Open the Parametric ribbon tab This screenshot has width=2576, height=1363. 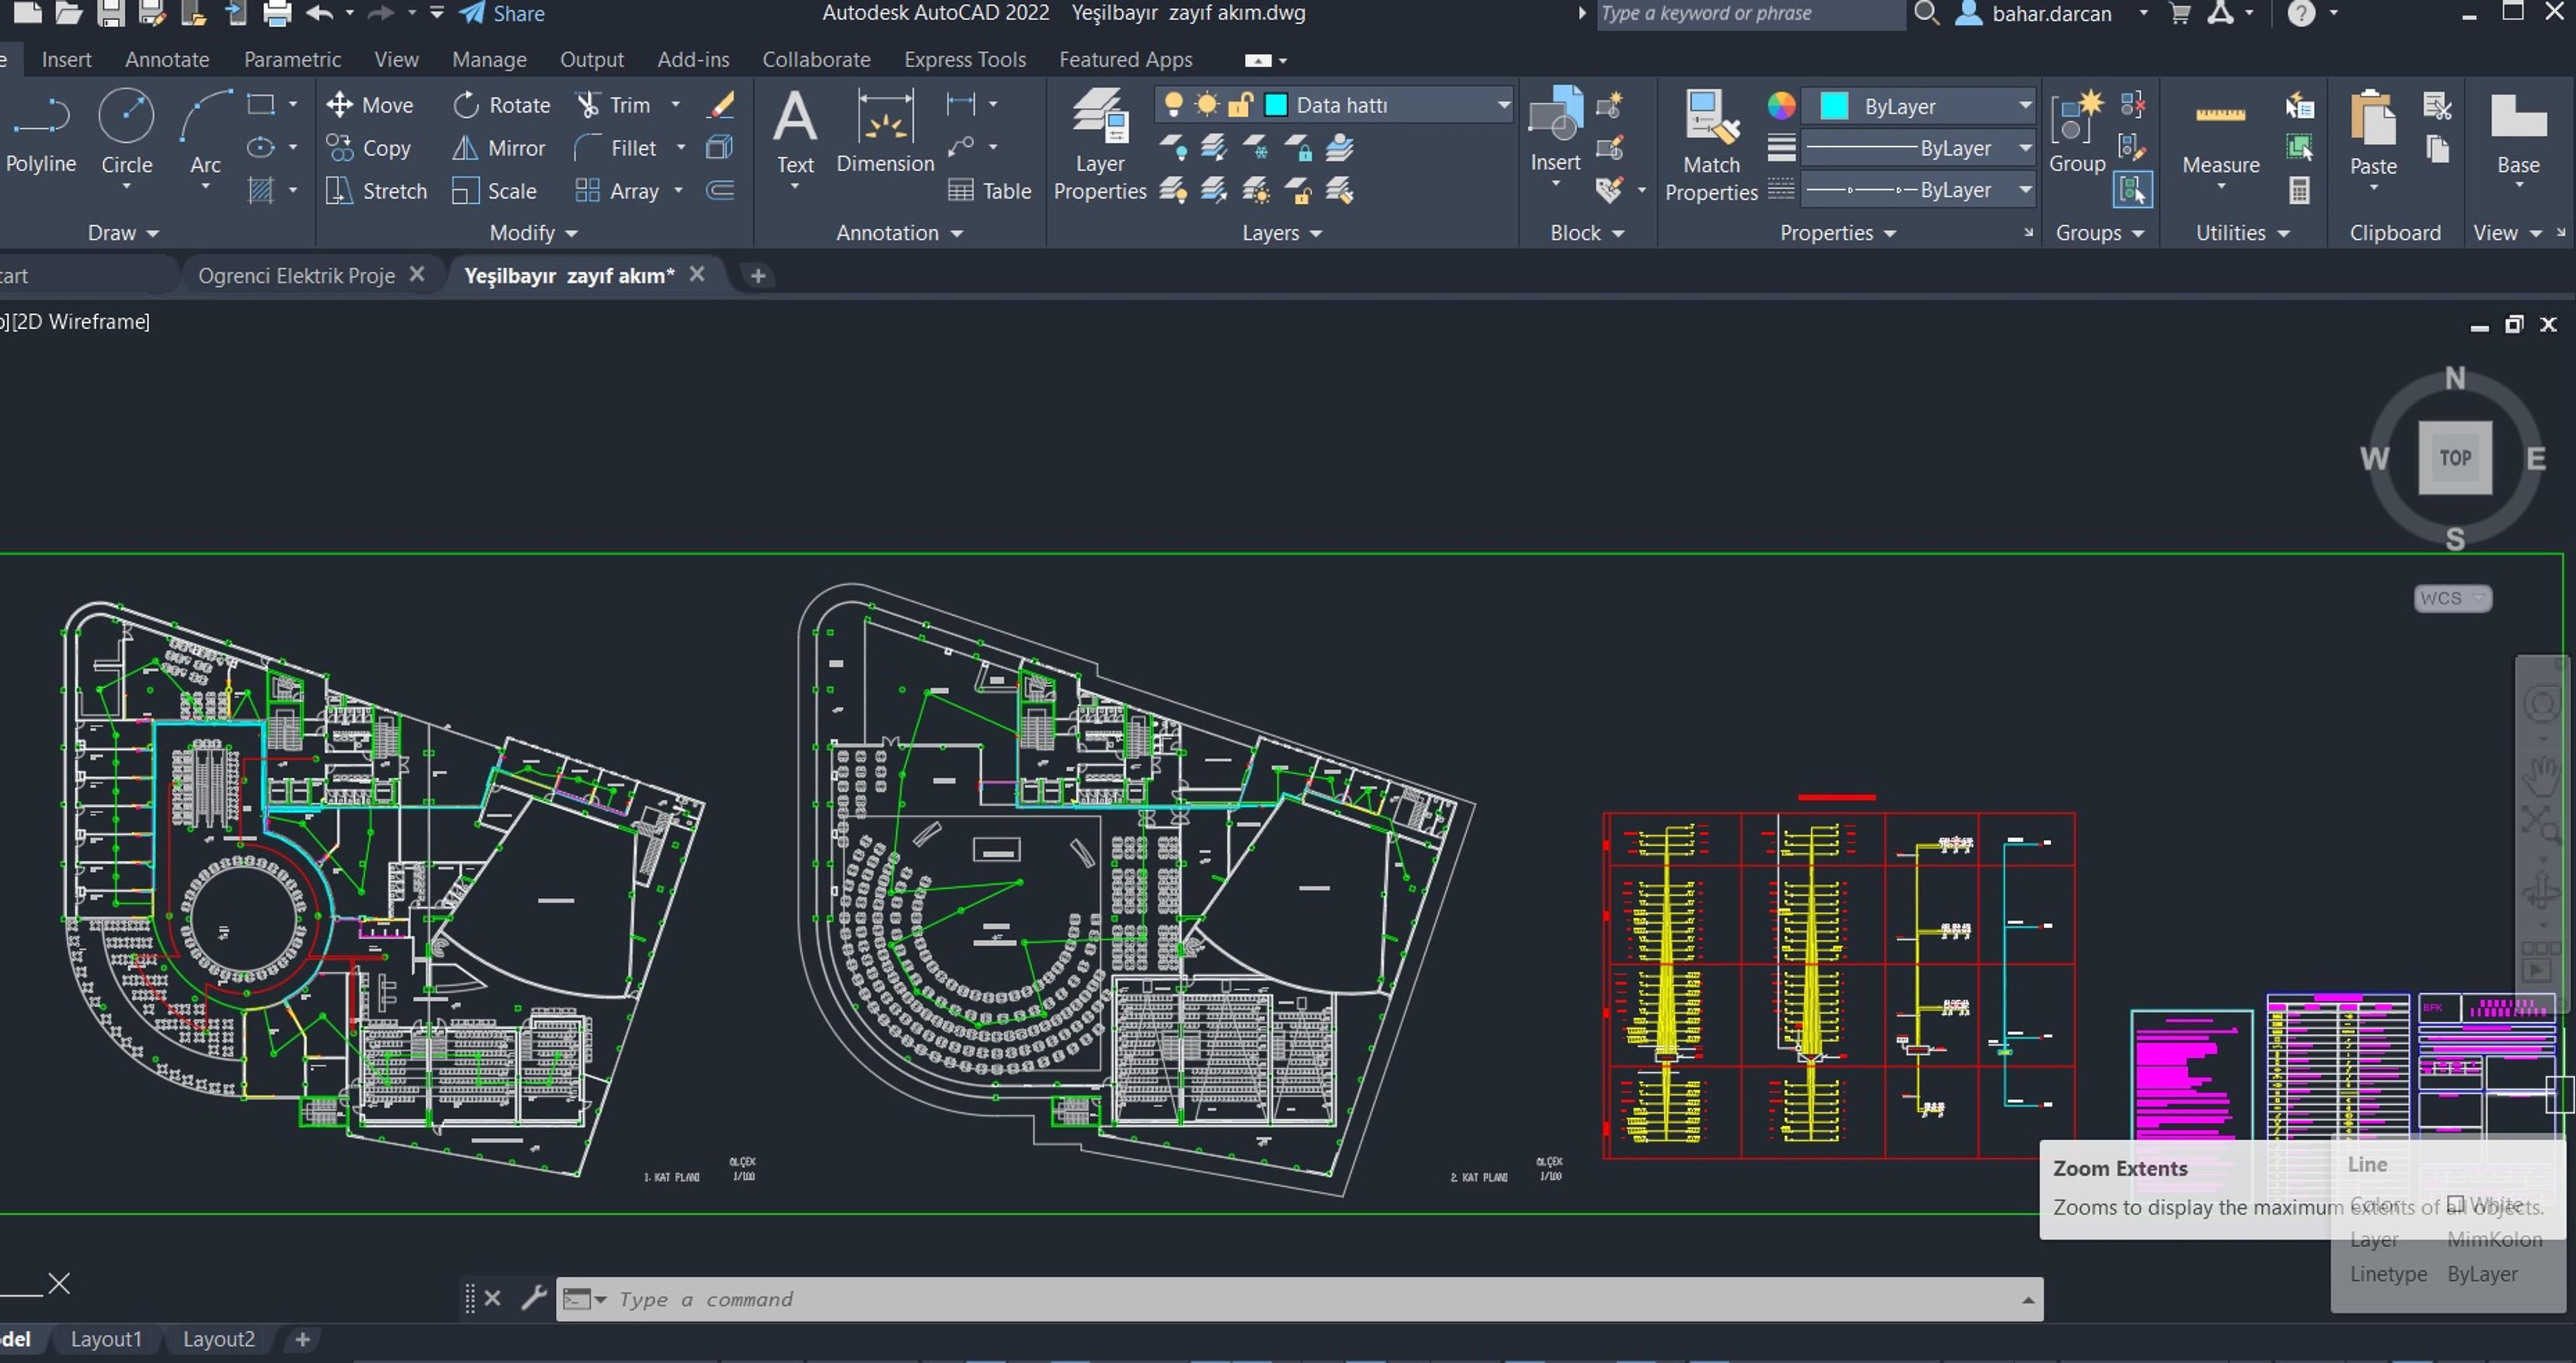[292, 60]
